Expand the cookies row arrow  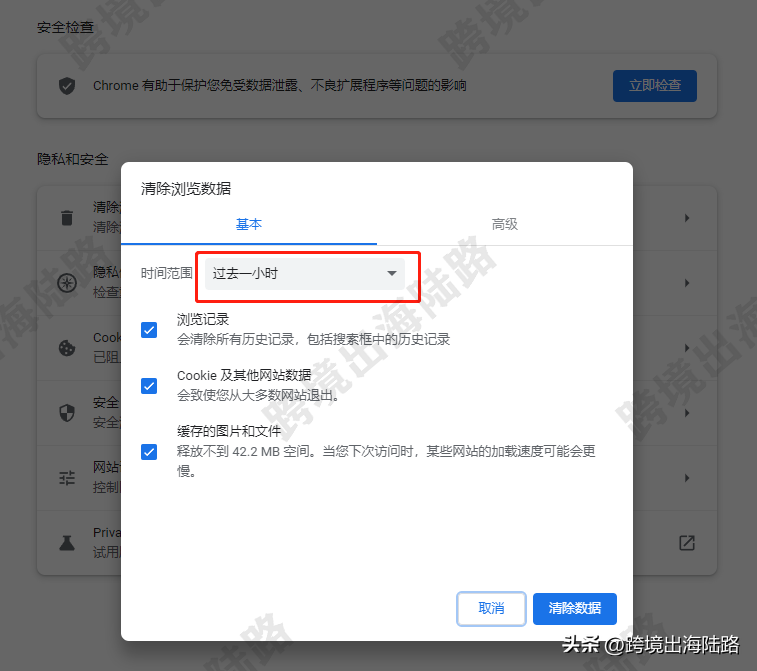[x=687, y=348]
